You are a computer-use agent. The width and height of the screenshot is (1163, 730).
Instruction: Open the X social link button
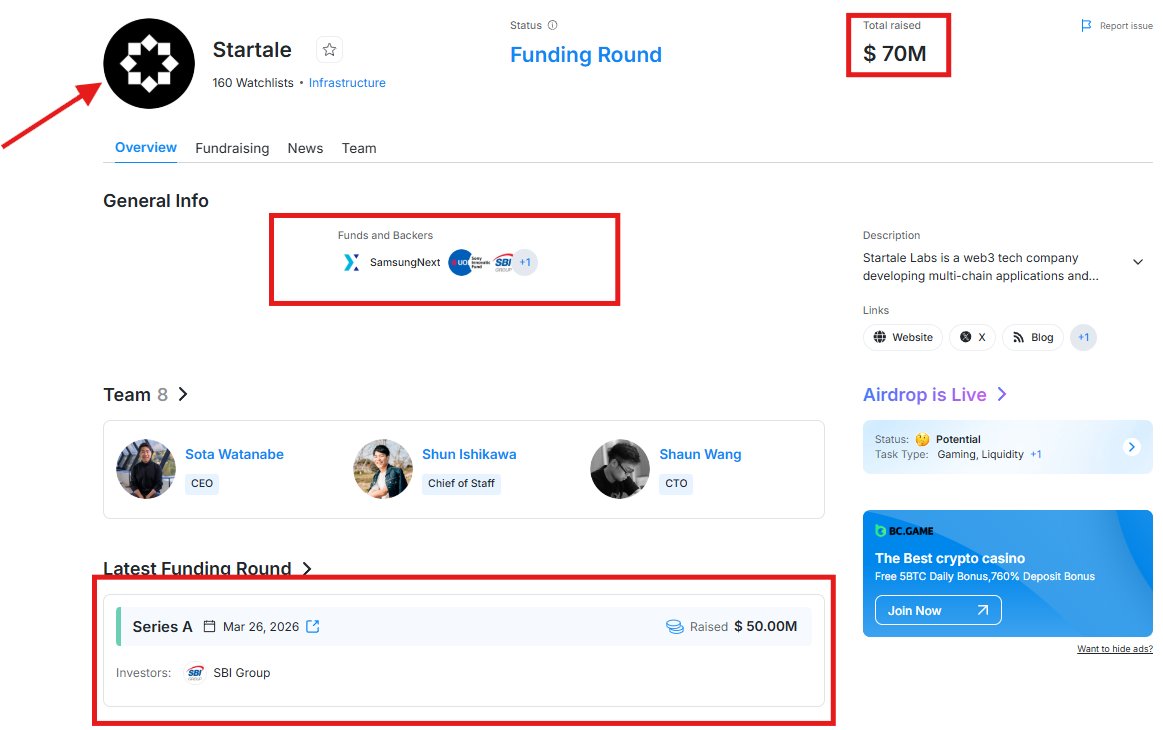(972, 338)
